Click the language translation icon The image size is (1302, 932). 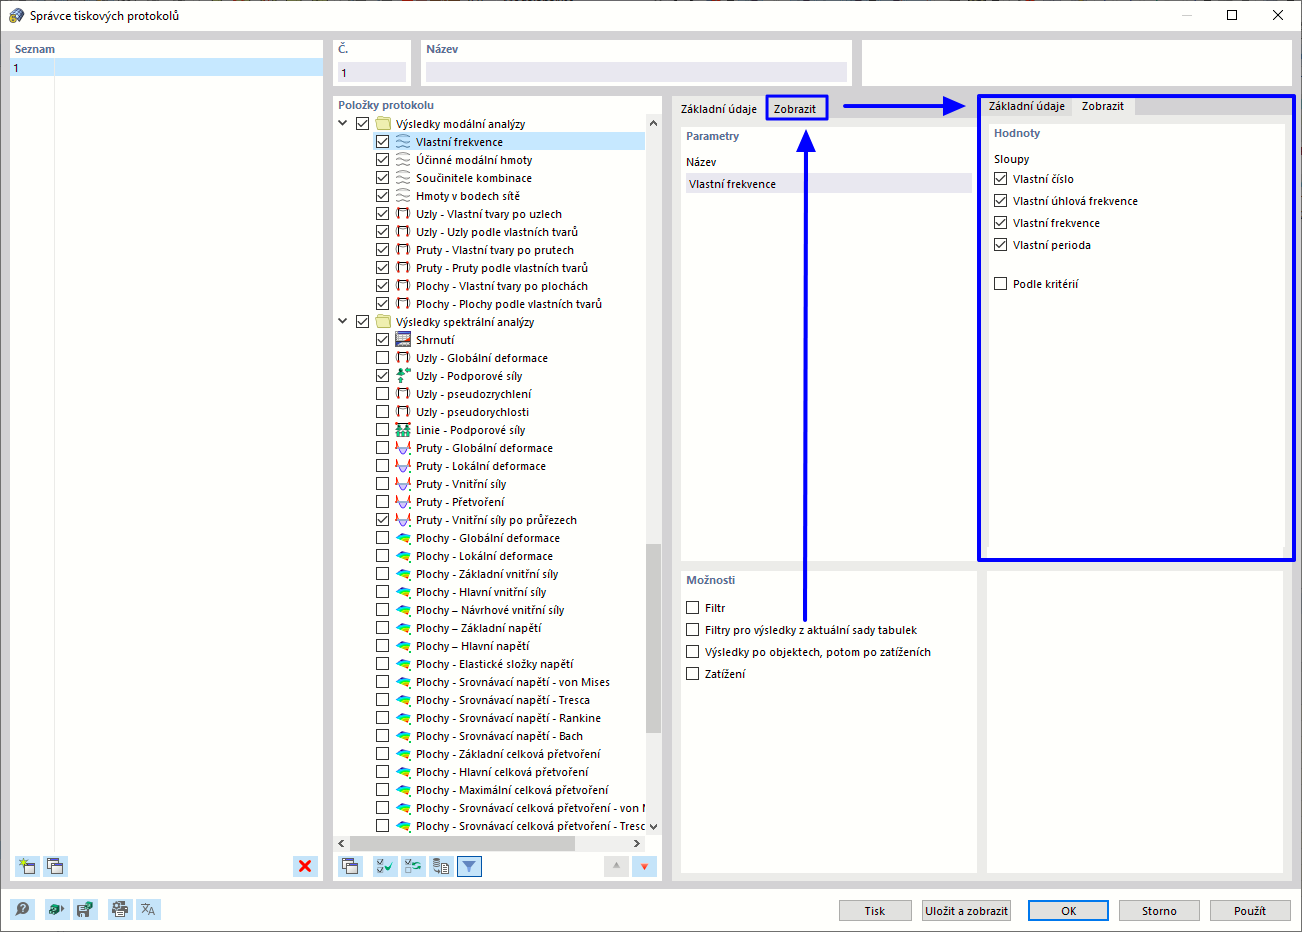pyautogui.click(x=148, y=909)
